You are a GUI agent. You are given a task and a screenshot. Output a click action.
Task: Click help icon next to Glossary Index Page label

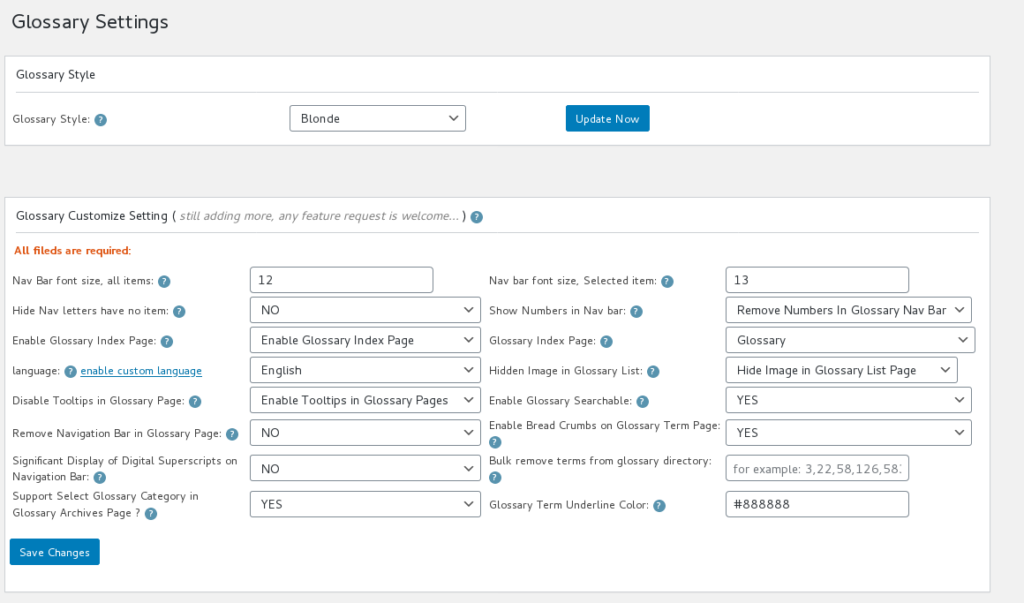pos(606,342)
